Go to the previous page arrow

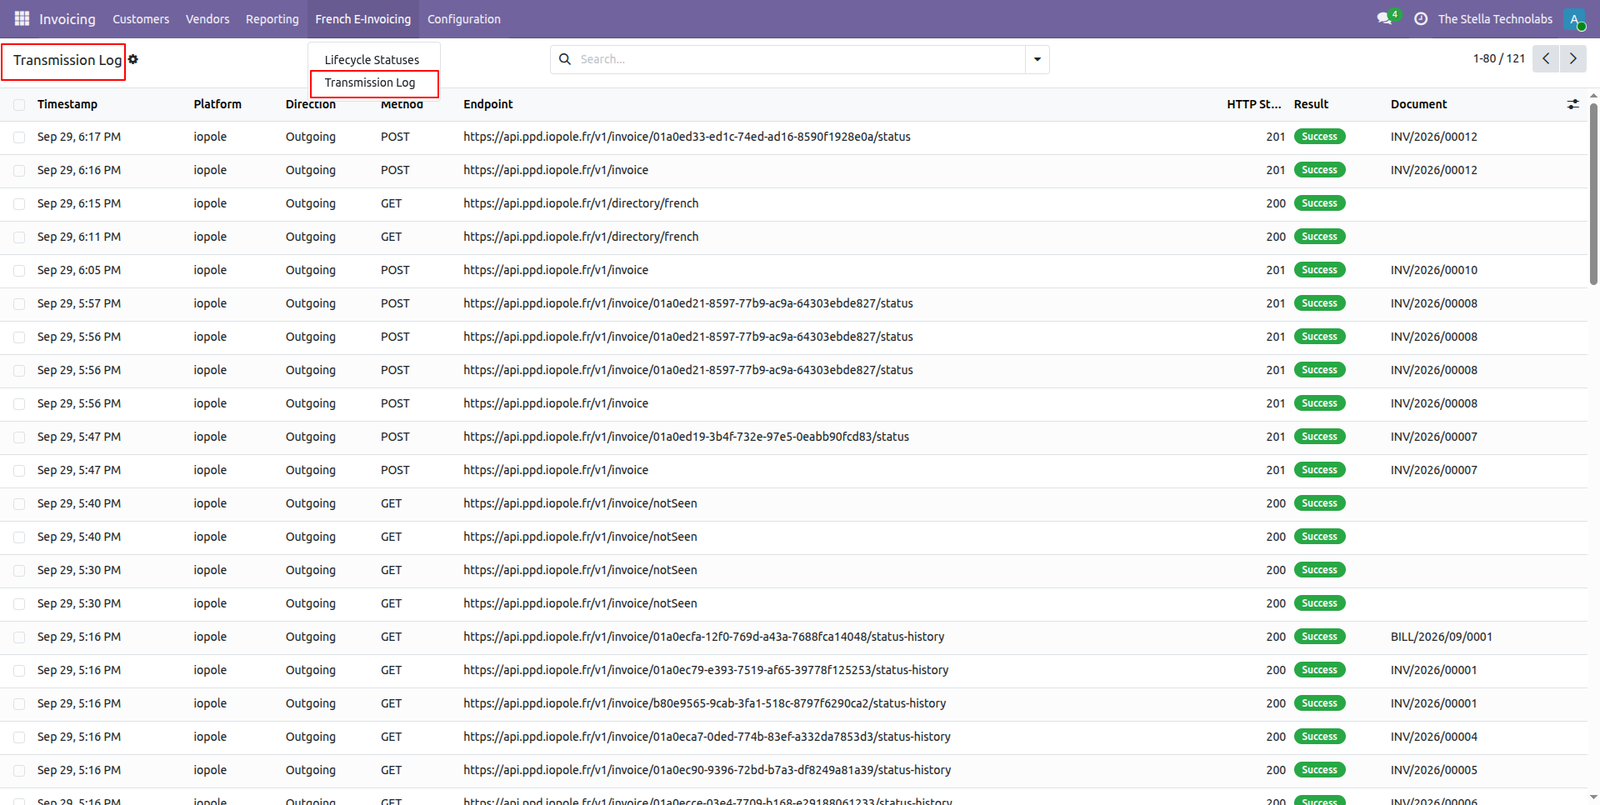[x=1546, y=59]
